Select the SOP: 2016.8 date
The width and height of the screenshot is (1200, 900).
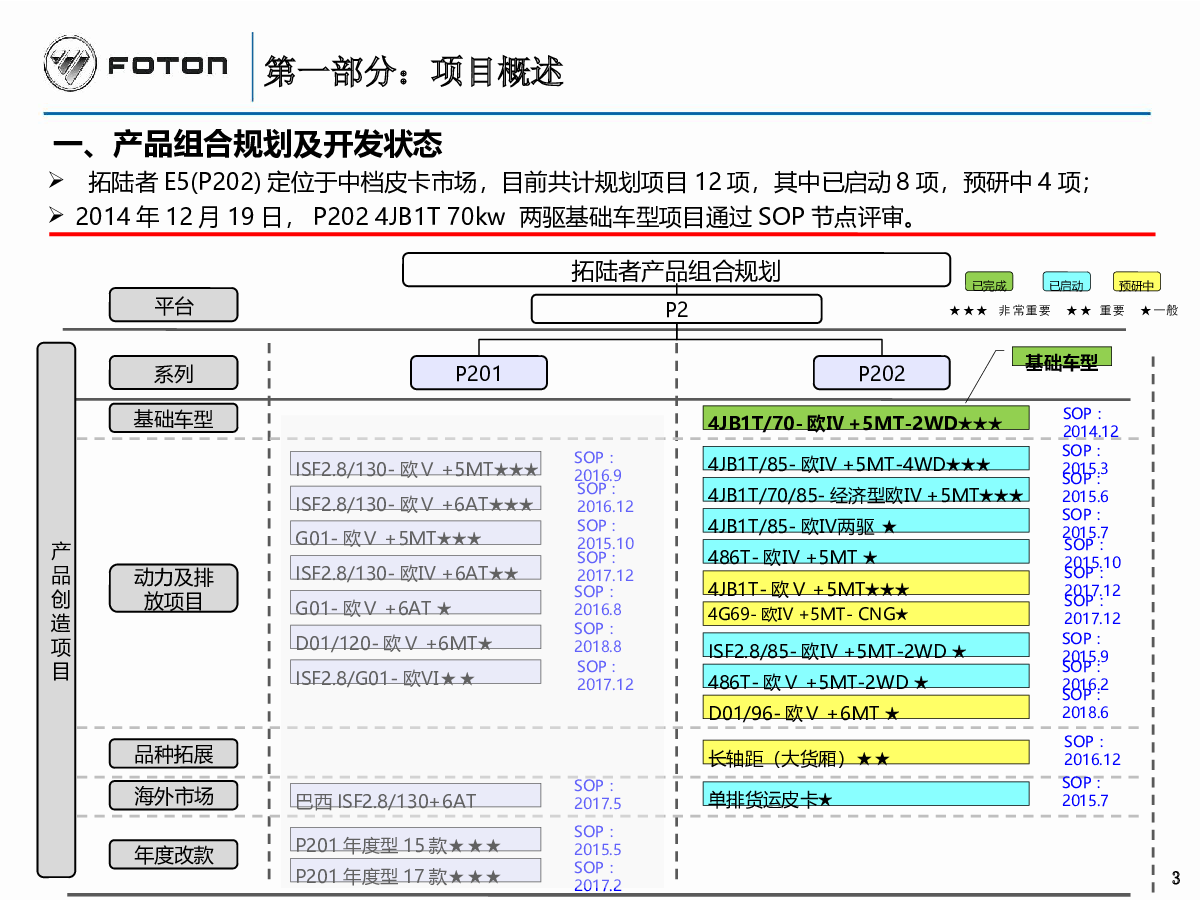click(x=598, y=600)
